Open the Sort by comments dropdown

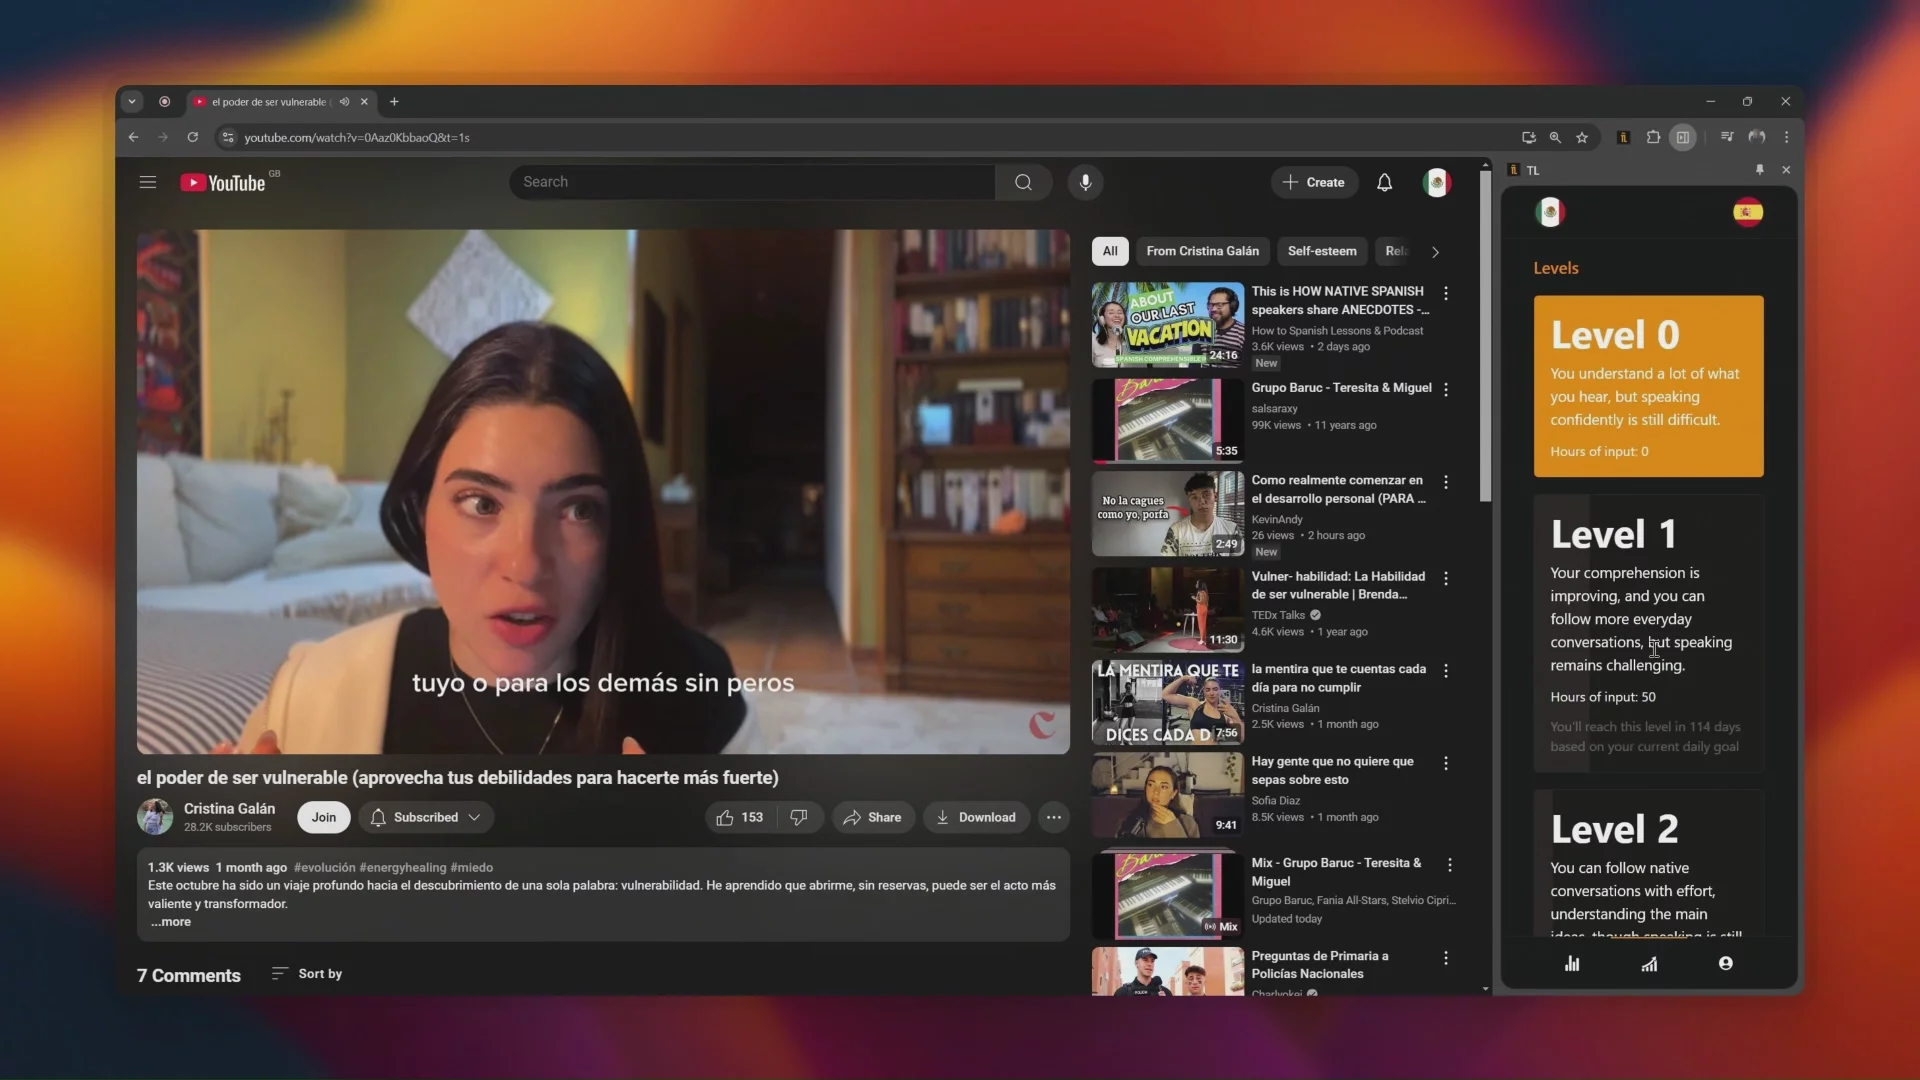[x=307, y=974]
